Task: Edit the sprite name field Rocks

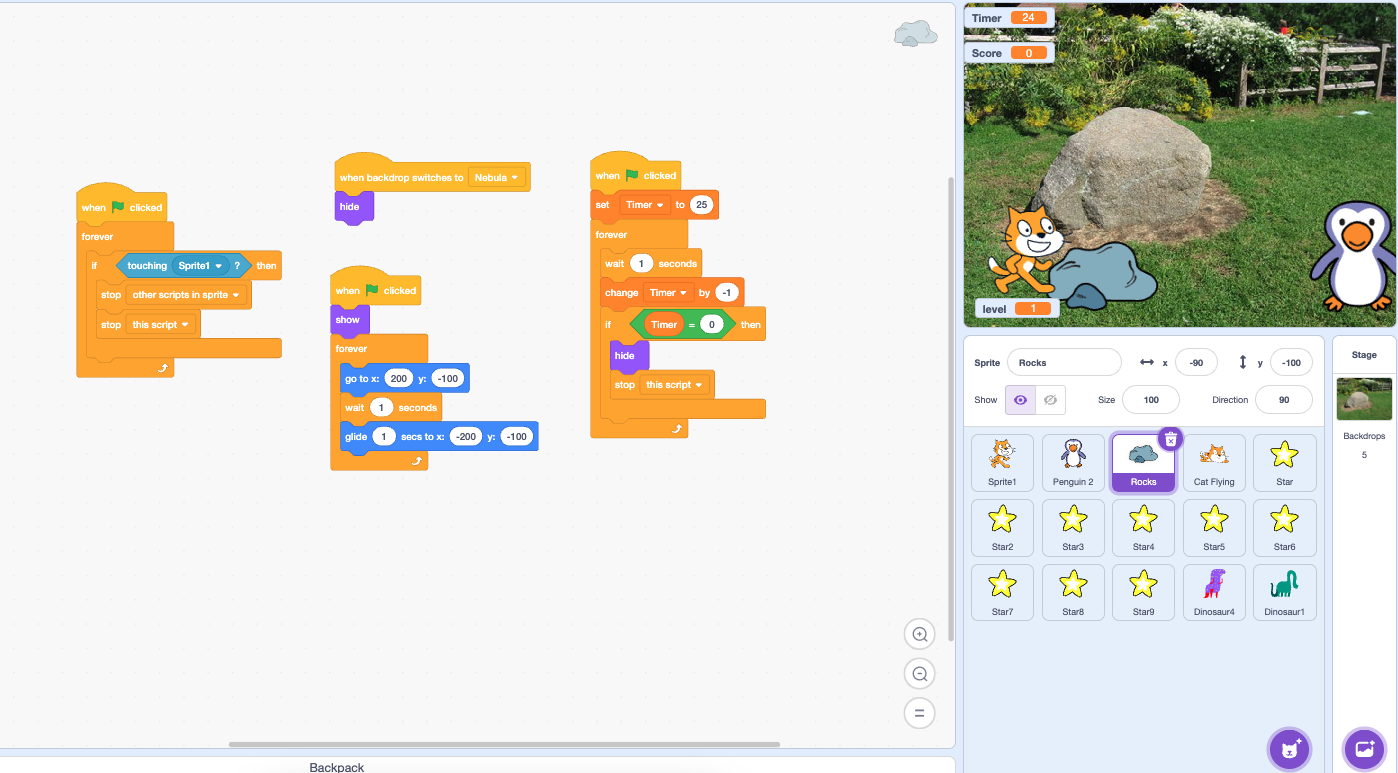Action: [x=1064, y=362]
